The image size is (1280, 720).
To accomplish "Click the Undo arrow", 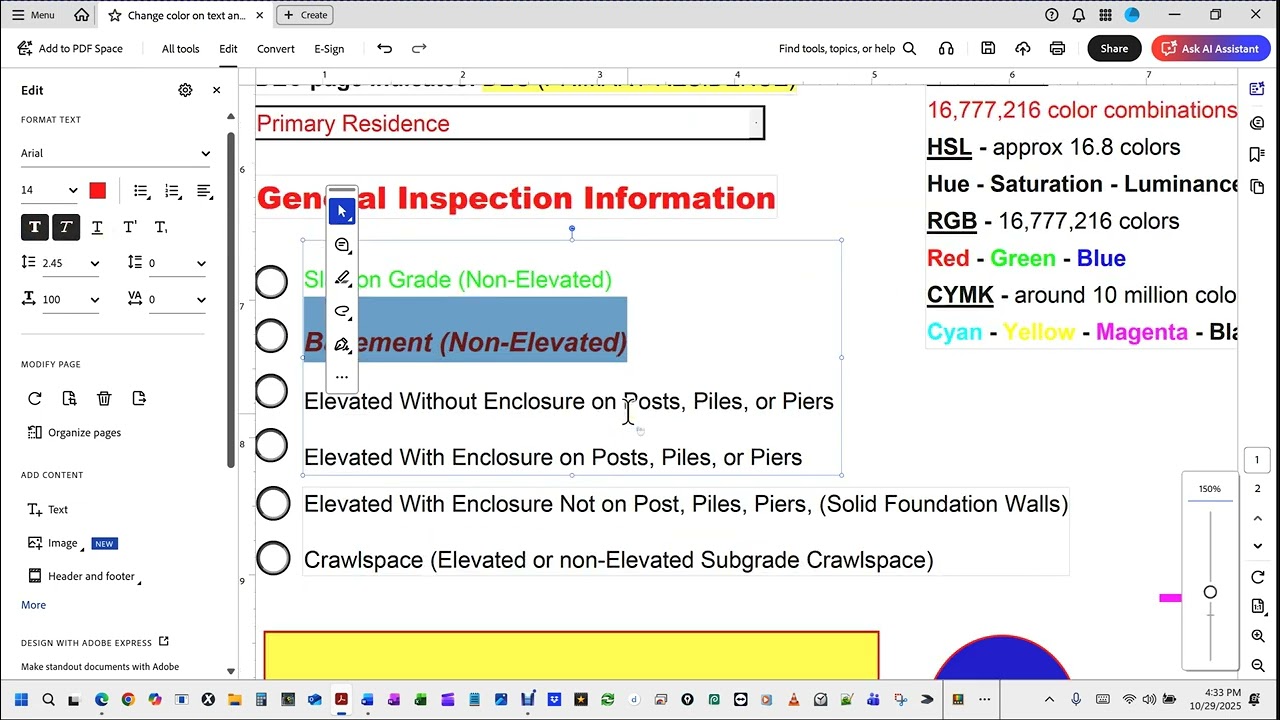I will pos(384,48).
